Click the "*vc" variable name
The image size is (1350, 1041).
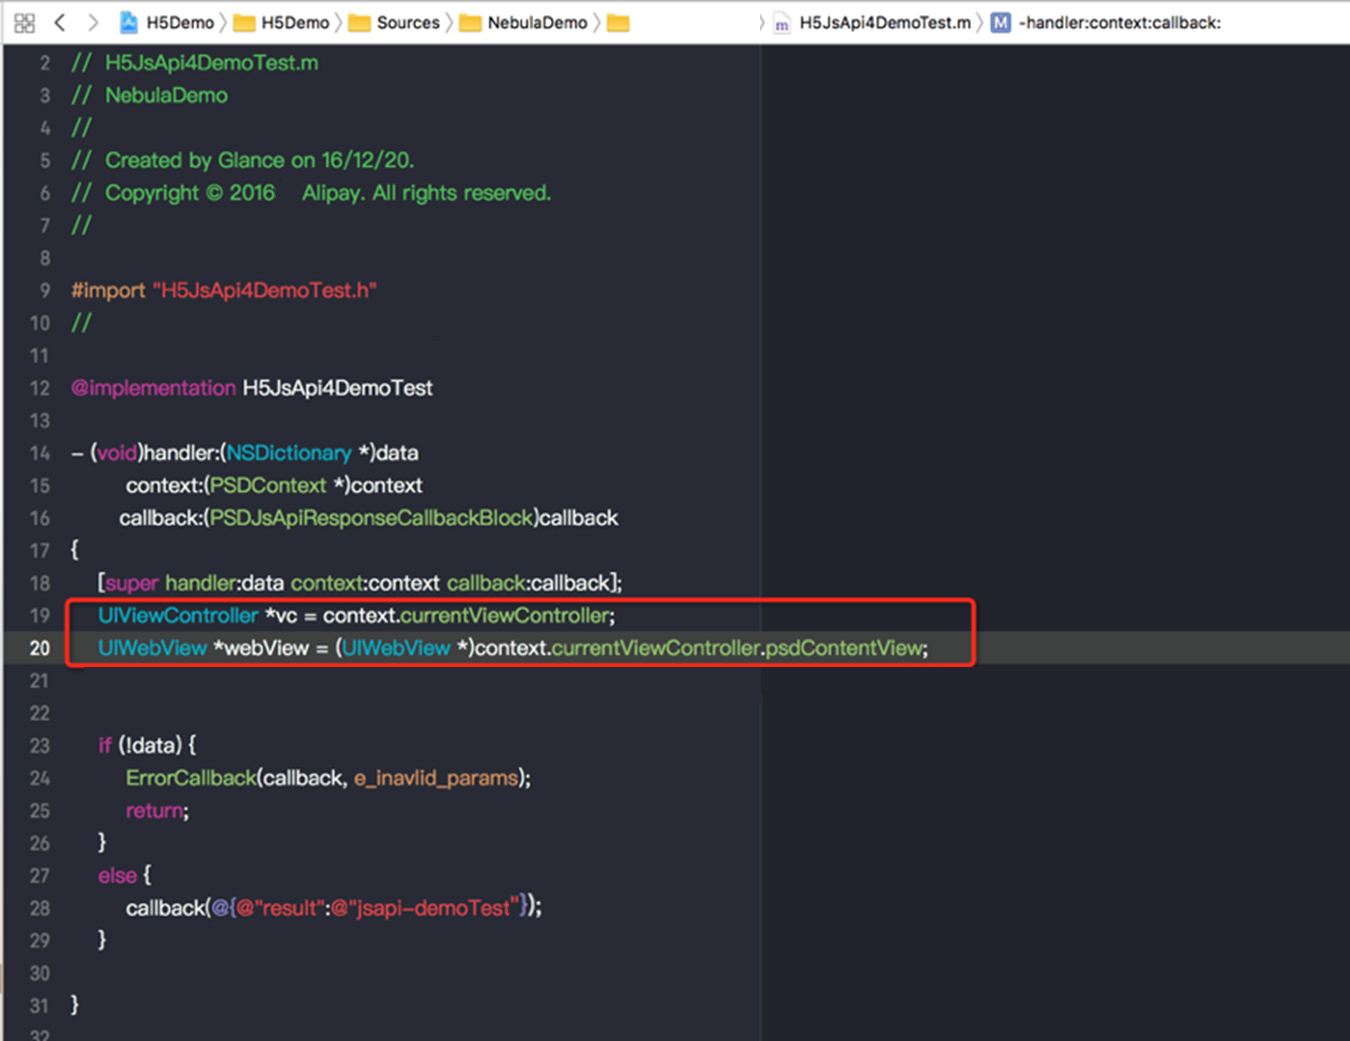click(281, 616)
